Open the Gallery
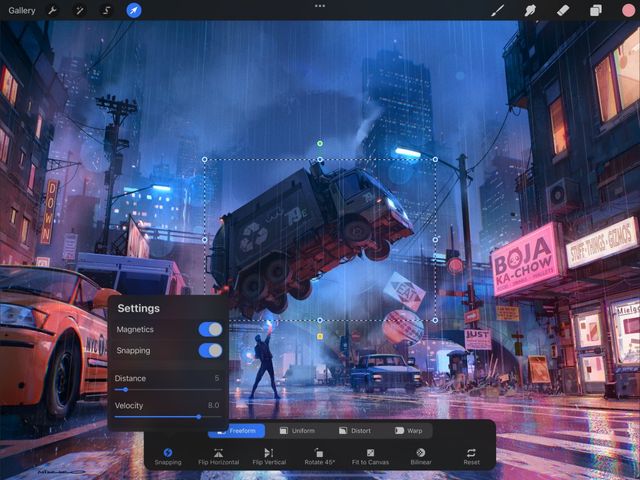This screenshot has height=480, width=640. (22, 11)
